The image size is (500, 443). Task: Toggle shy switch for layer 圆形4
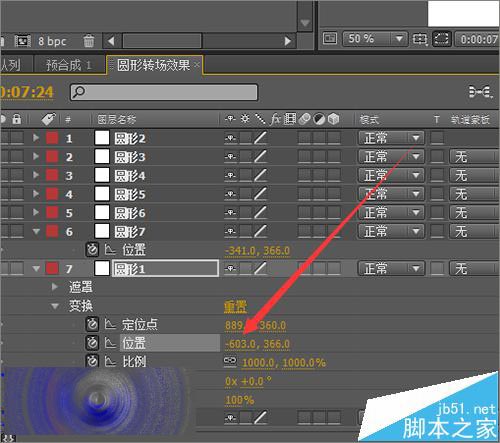click(230, 175)
